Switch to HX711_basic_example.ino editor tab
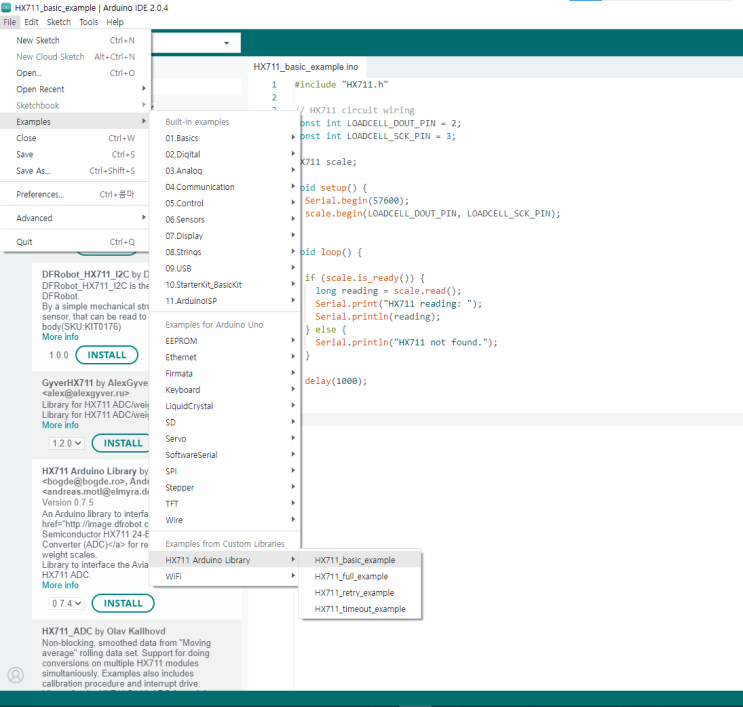Screen dimensions: 743x707 coord(306,67)
